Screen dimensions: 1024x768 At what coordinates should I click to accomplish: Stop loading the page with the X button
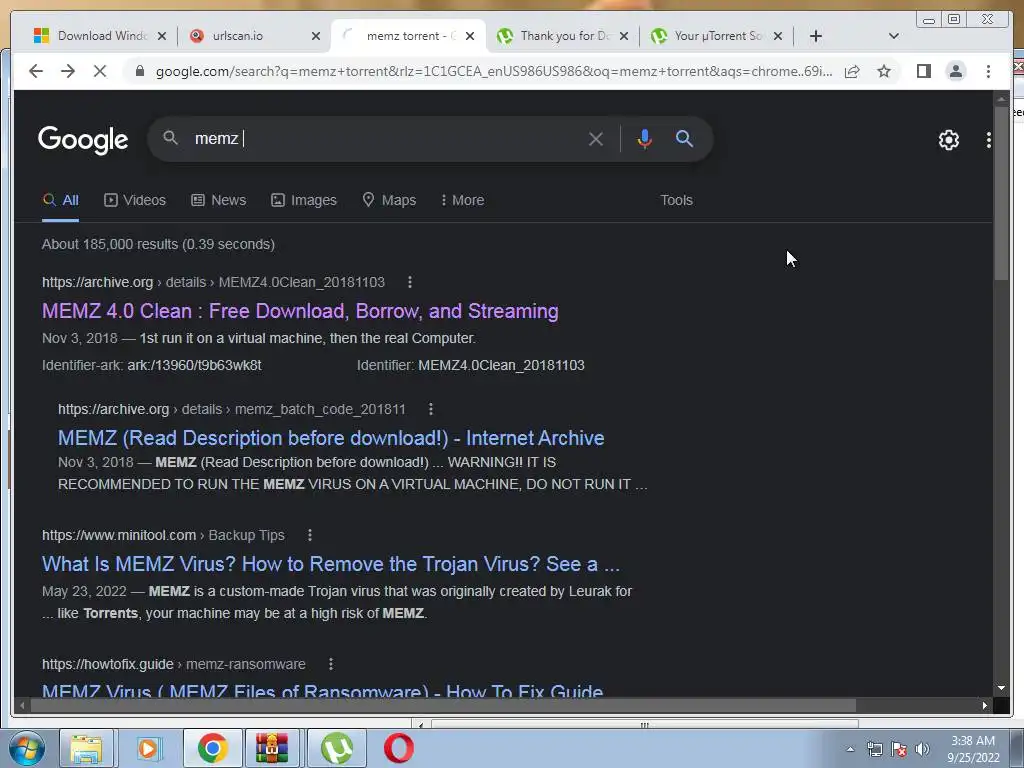point(100,71)
